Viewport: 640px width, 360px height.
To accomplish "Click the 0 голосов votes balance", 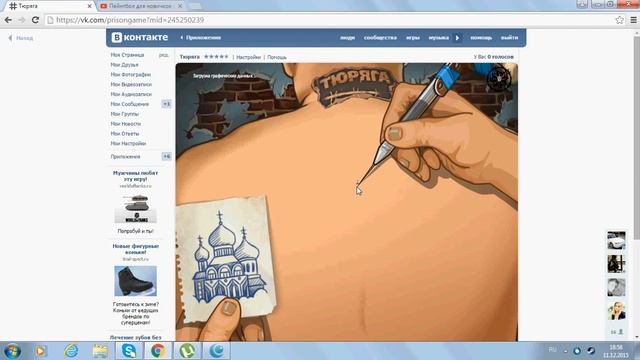I will pos(500,57).
